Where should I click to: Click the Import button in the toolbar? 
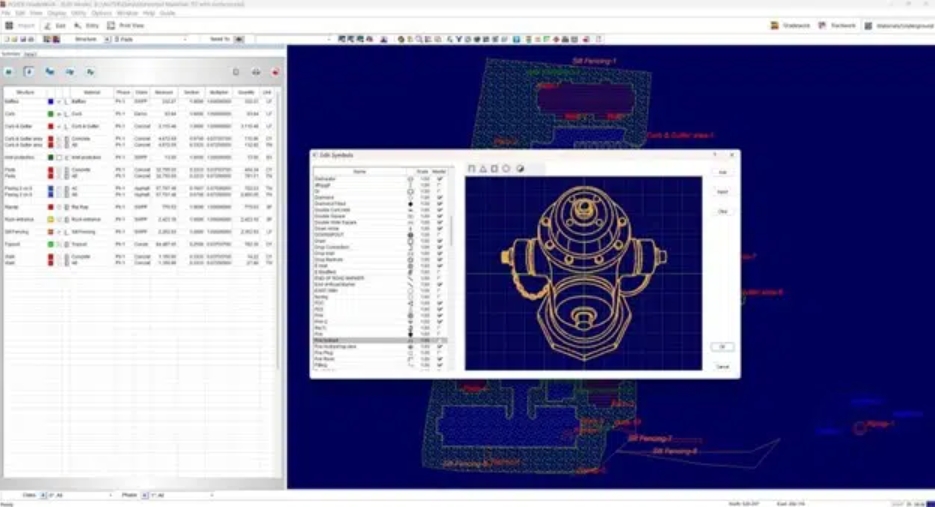tap(22, 25)
